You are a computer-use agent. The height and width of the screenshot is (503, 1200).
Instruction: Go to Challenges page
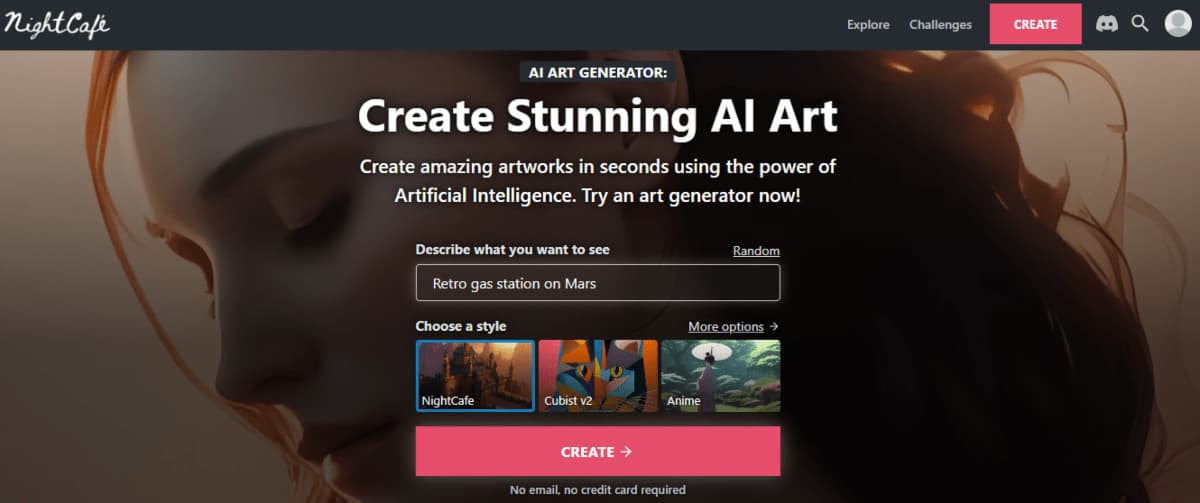pyautogui.click(x=940, y=25)
